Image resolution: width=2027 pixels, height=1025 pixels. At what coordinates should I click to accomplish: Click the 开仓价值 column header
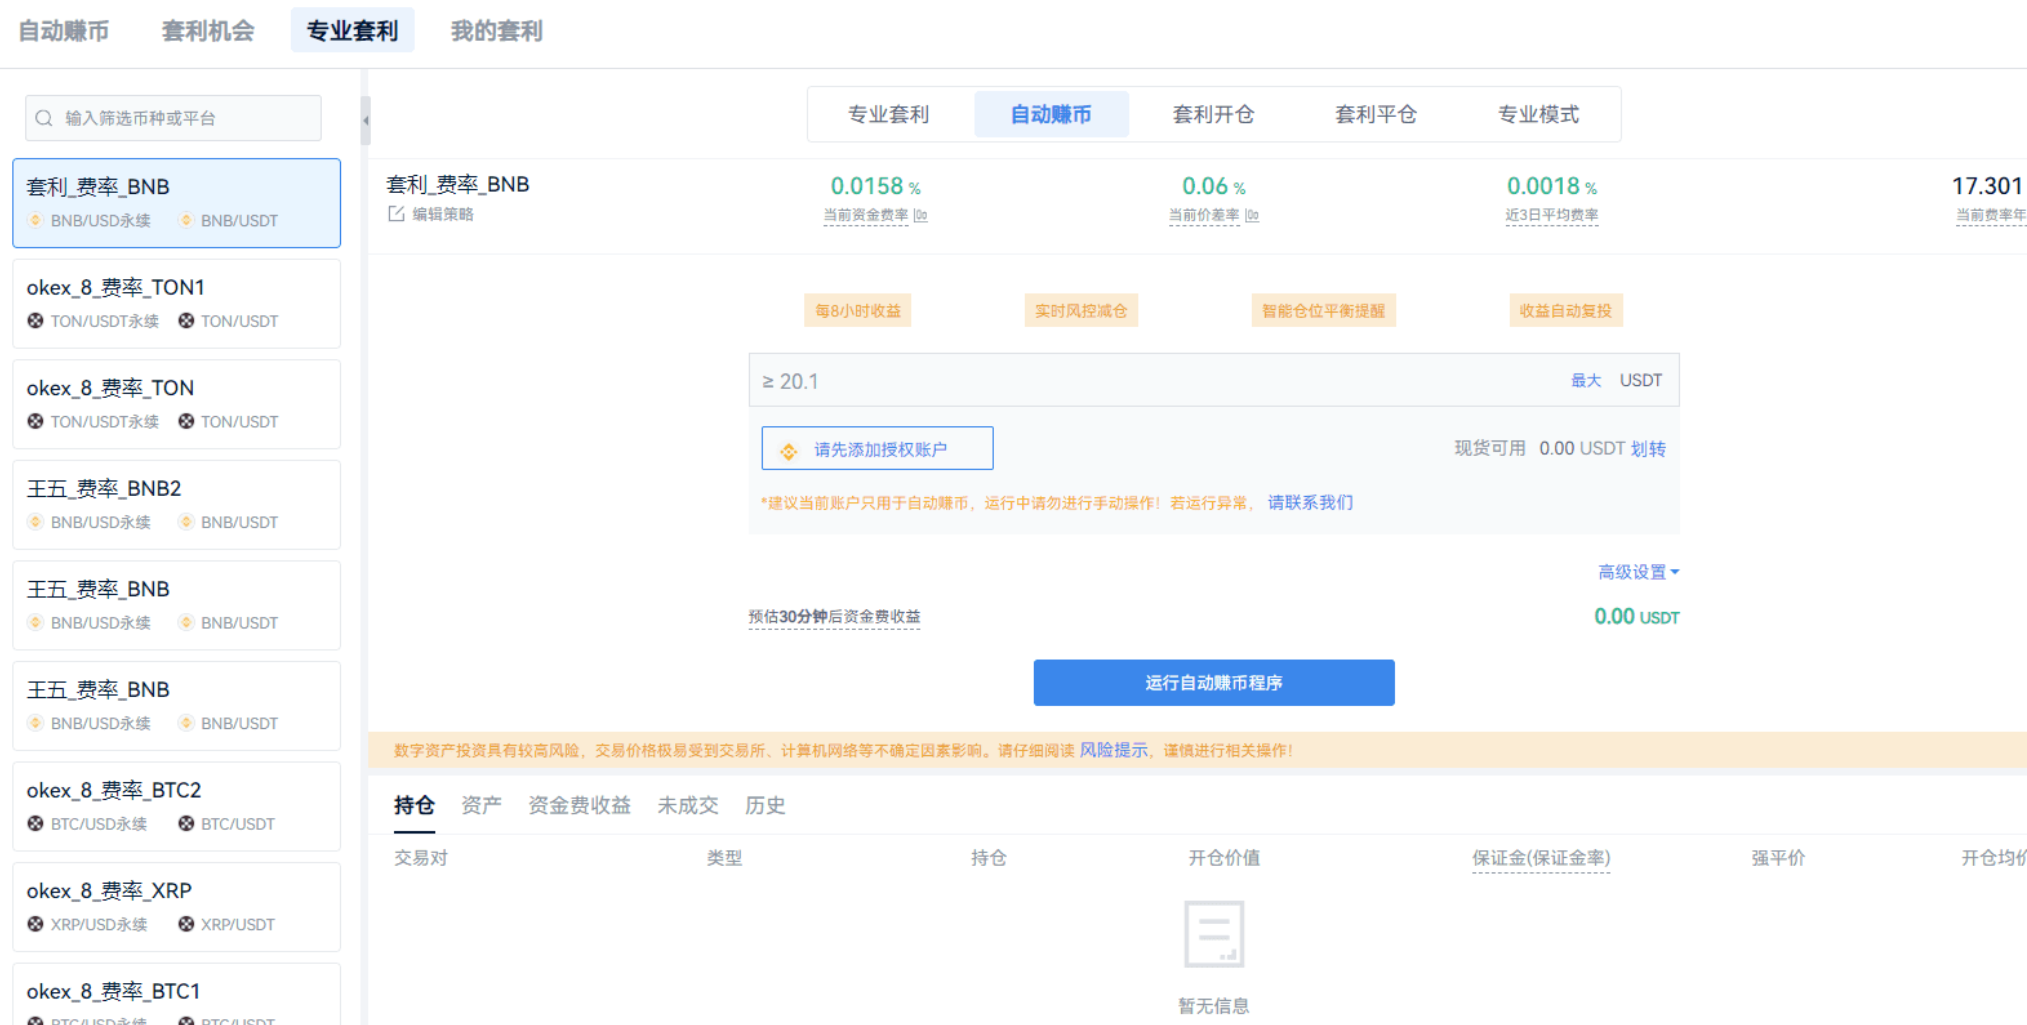[1224, 858]
